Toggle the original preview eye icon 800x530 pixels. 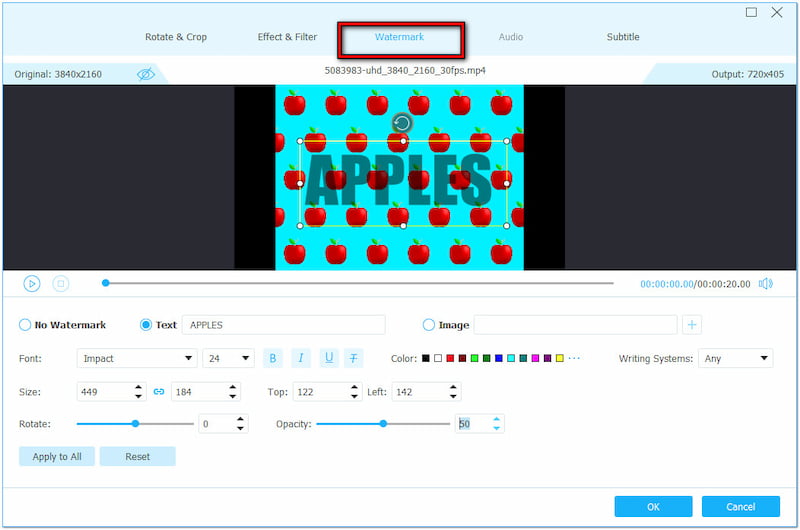coord(146,74)
